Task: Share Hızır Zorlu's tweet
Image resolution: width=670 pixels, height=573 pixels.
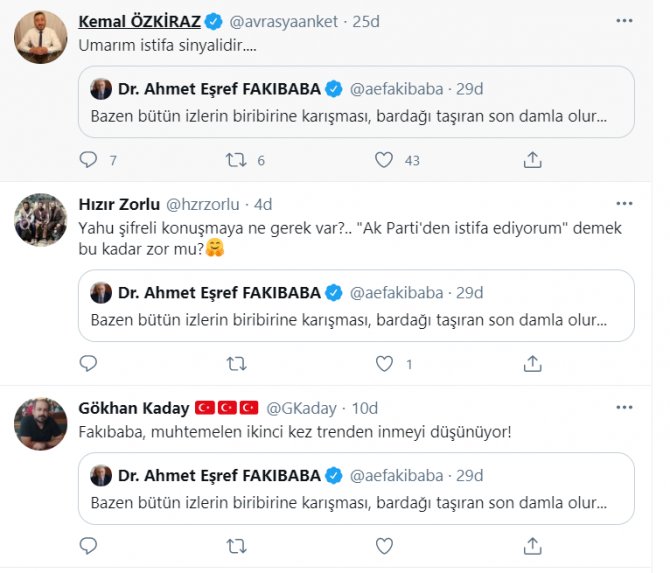Action: [x=532, y=364]
